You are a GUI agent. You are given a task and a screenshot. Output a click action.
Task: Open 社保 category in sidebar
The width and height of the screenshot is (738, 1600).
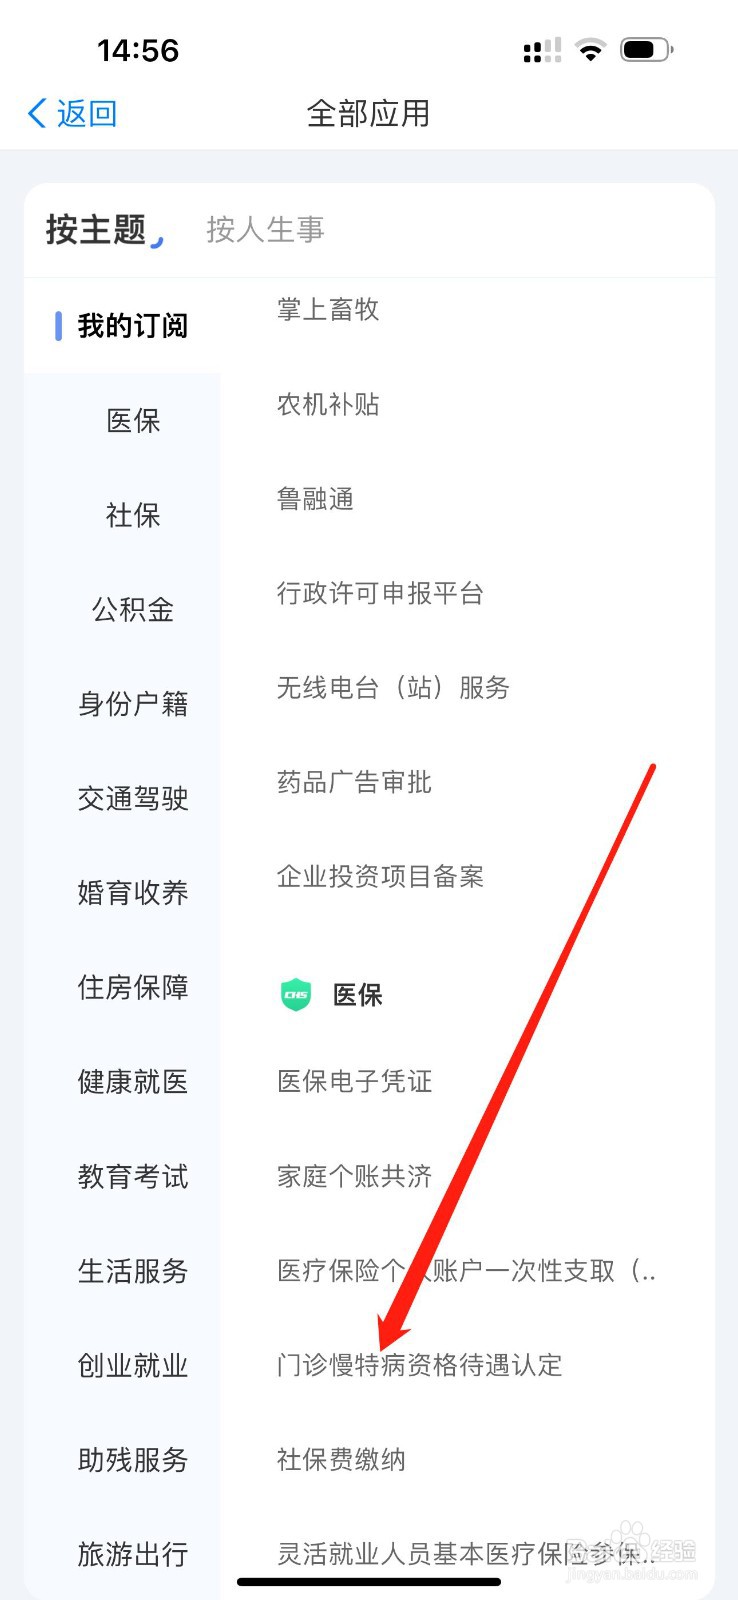click(133, 515)
